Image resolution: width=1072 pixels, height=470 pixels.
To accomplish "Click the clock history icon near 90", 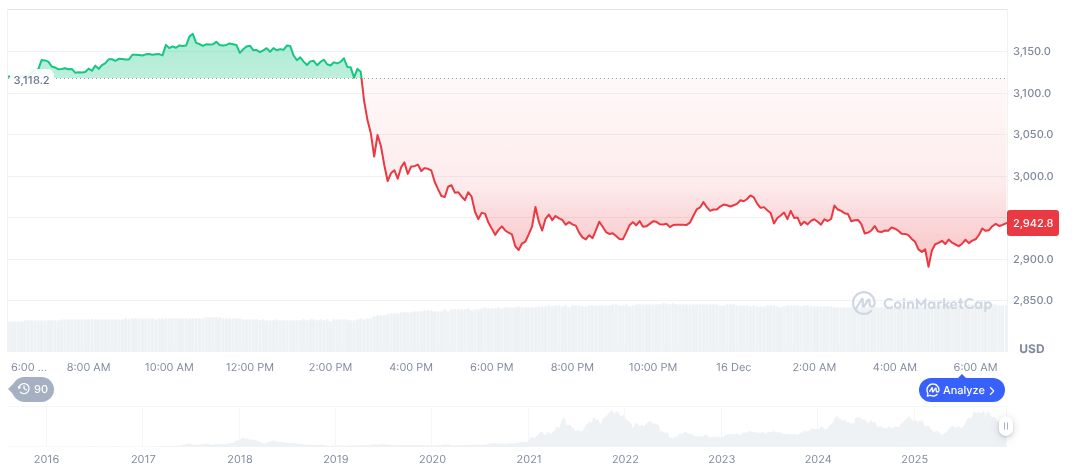I will 24,389.
